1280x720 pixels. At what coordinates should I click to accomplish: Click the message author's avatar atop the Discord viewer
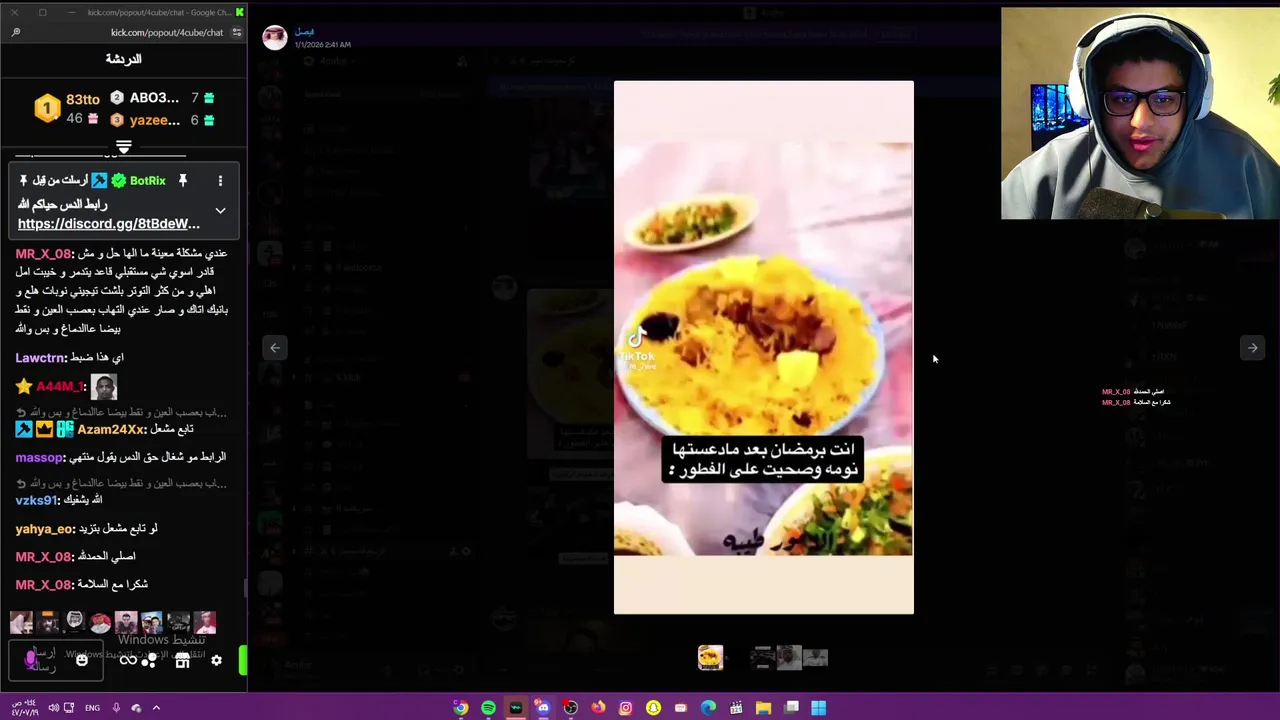pos(275,37)
